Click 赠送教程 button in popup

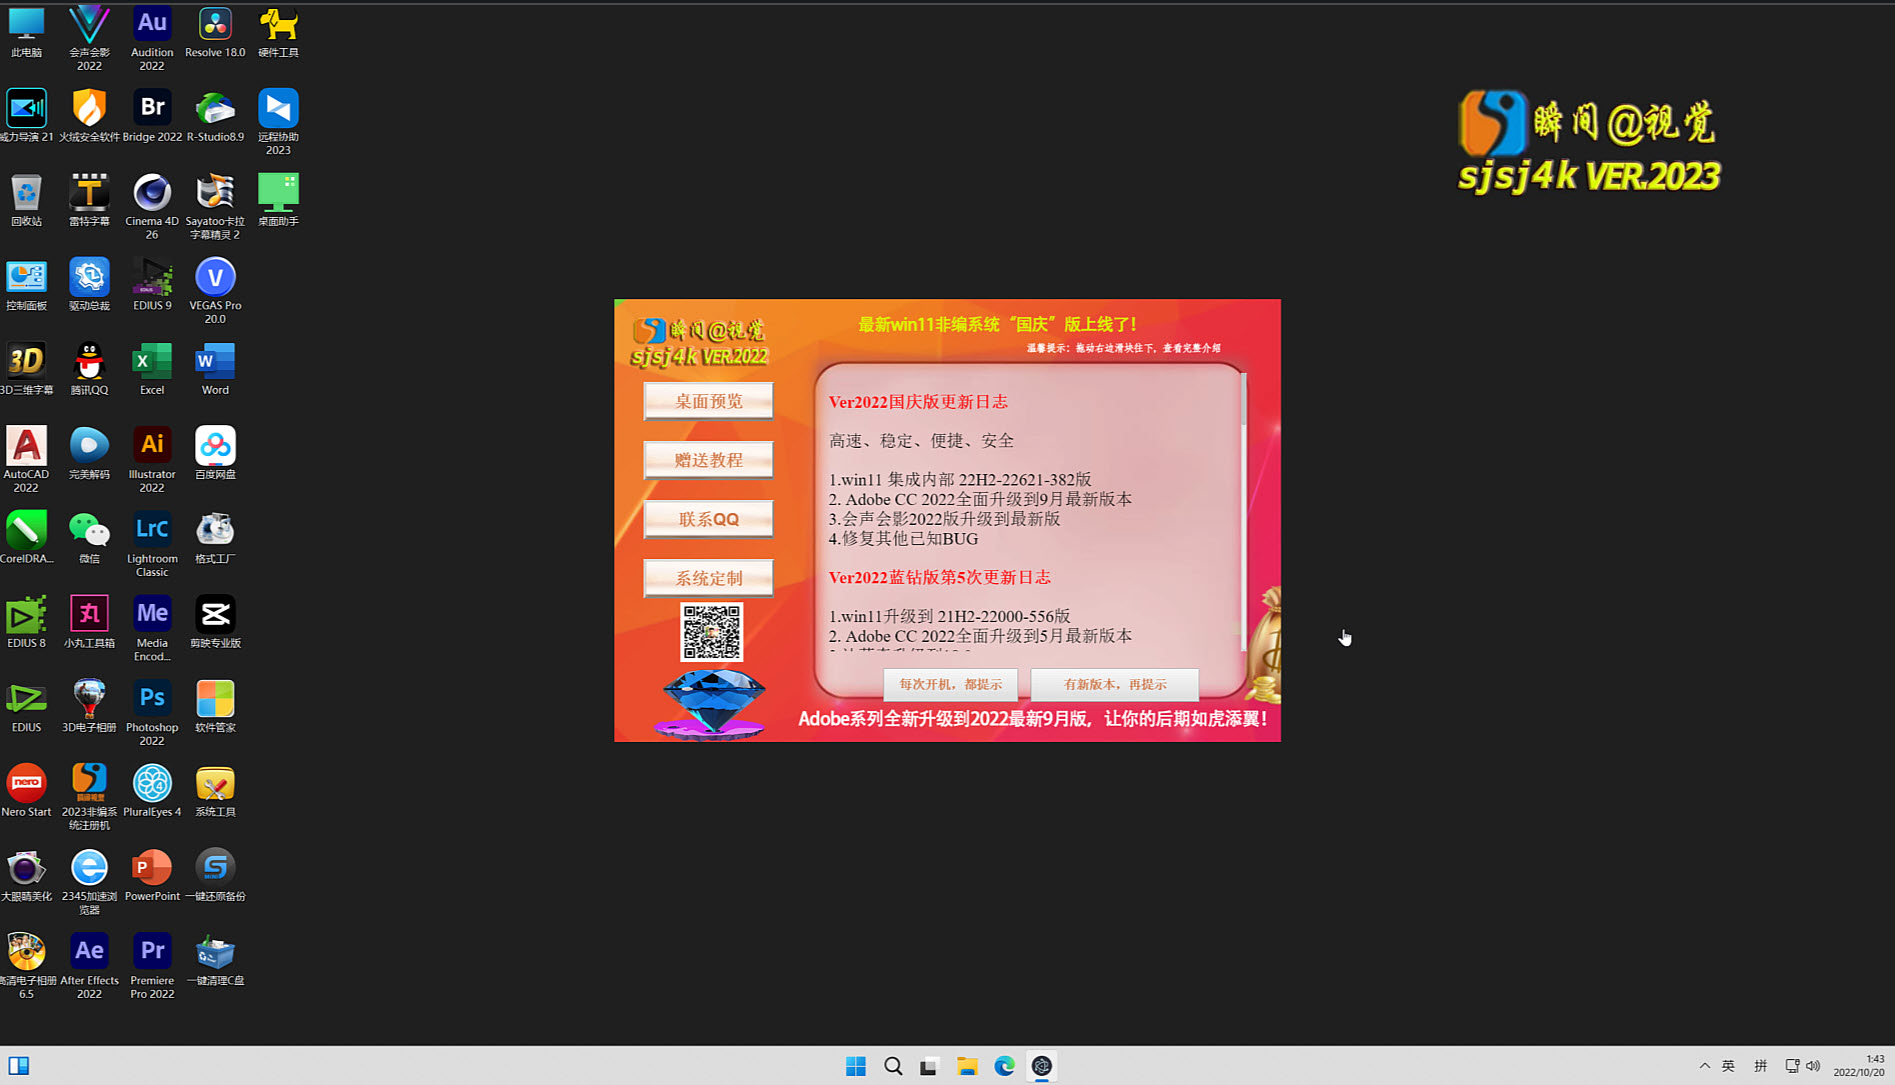(708, 460)
